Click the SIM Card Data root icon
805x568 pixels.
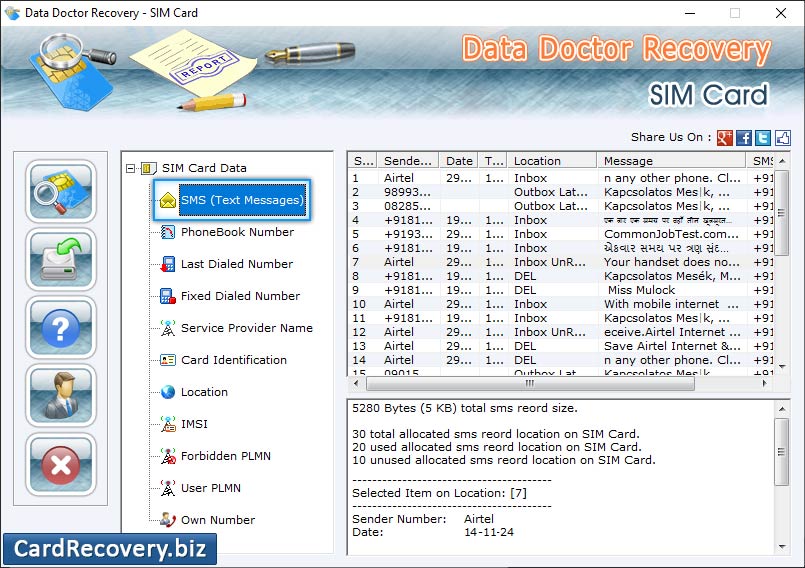click(x=149, y=168)
